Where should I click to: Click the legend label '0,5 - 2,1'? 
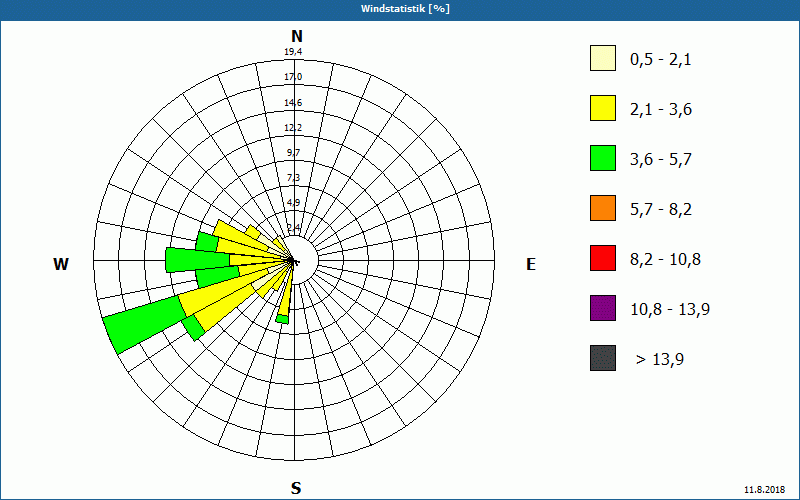click(661, 60)
